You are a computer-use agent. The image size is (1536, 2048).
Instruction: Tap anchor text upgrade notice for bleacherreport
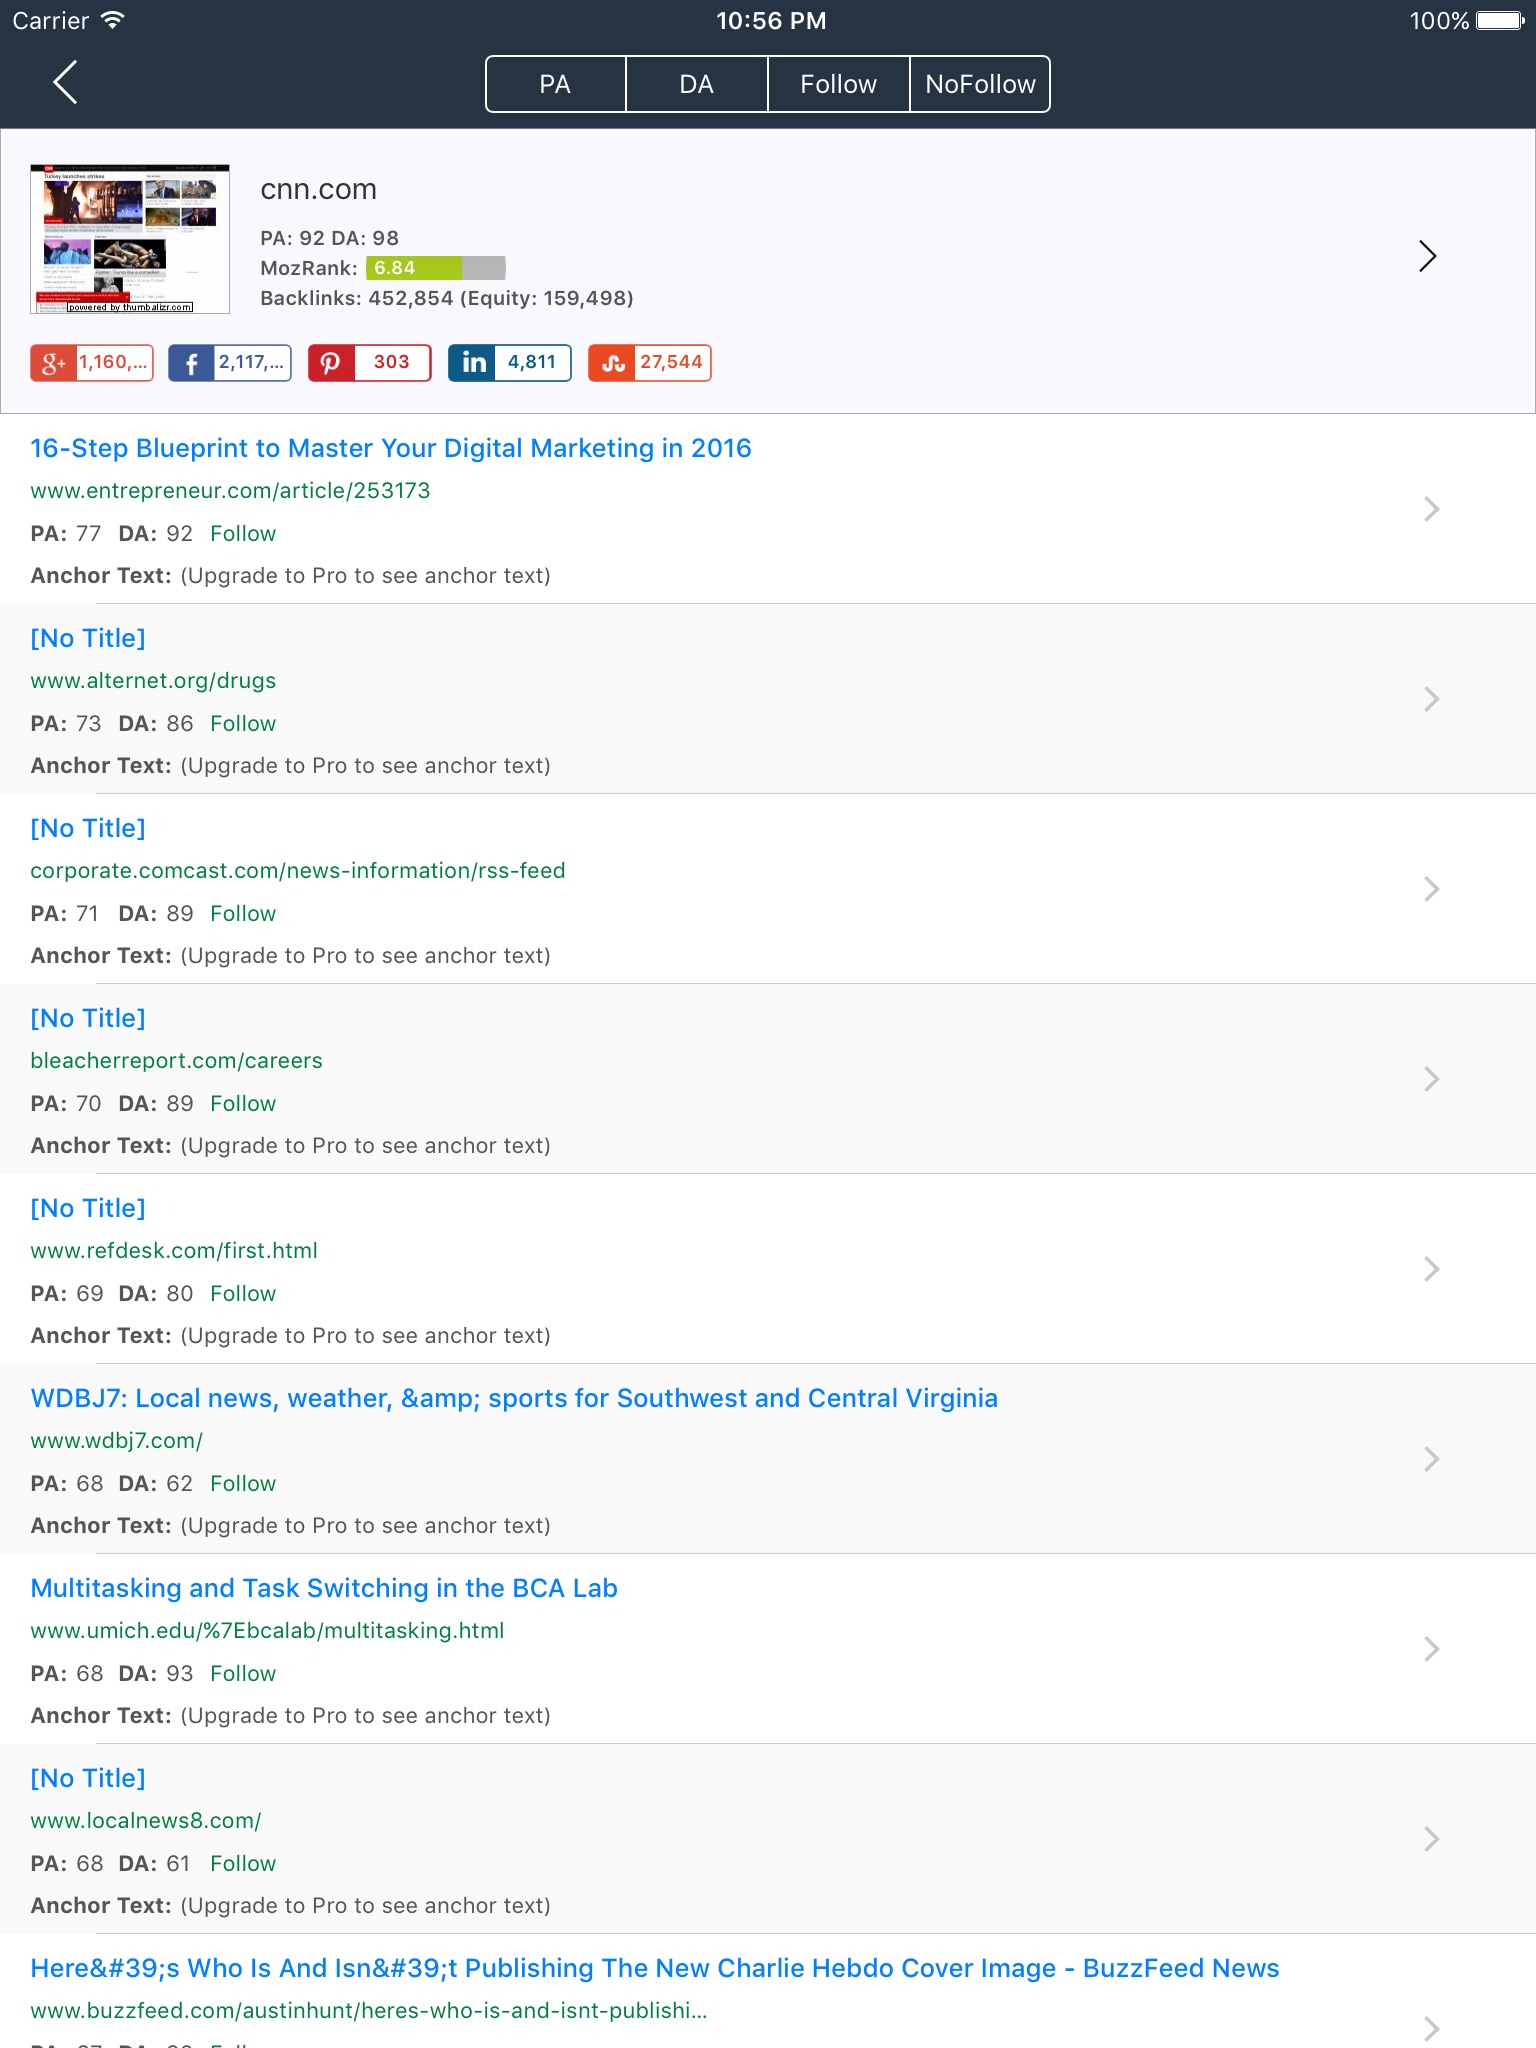pyautogui.click(x=366, y=1146)
